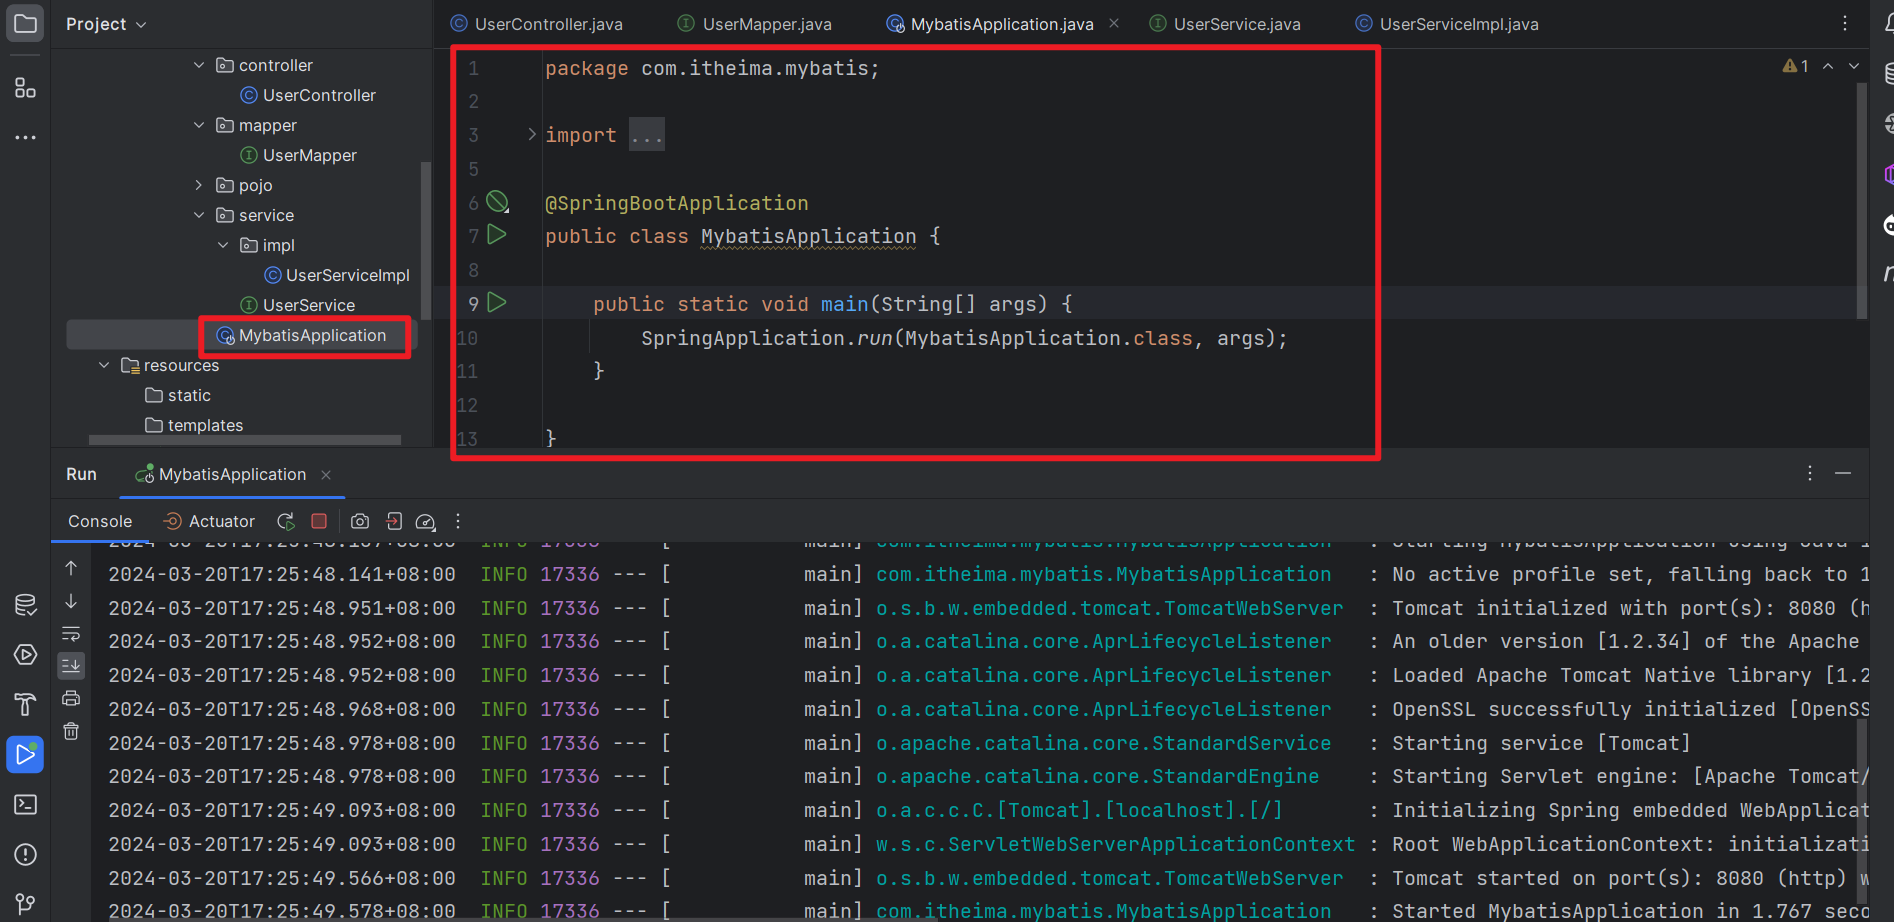
Task: Stop the running MybatisApplication
Action: 319,521
